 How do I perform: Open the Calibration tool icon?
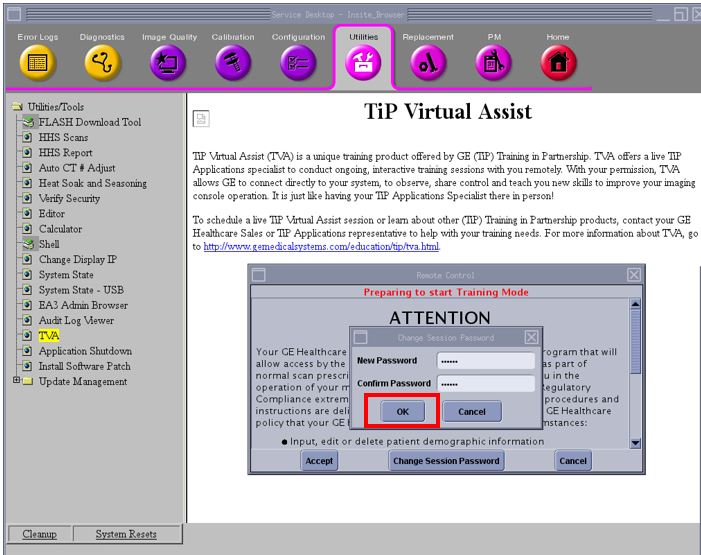[x=232, y=64]
